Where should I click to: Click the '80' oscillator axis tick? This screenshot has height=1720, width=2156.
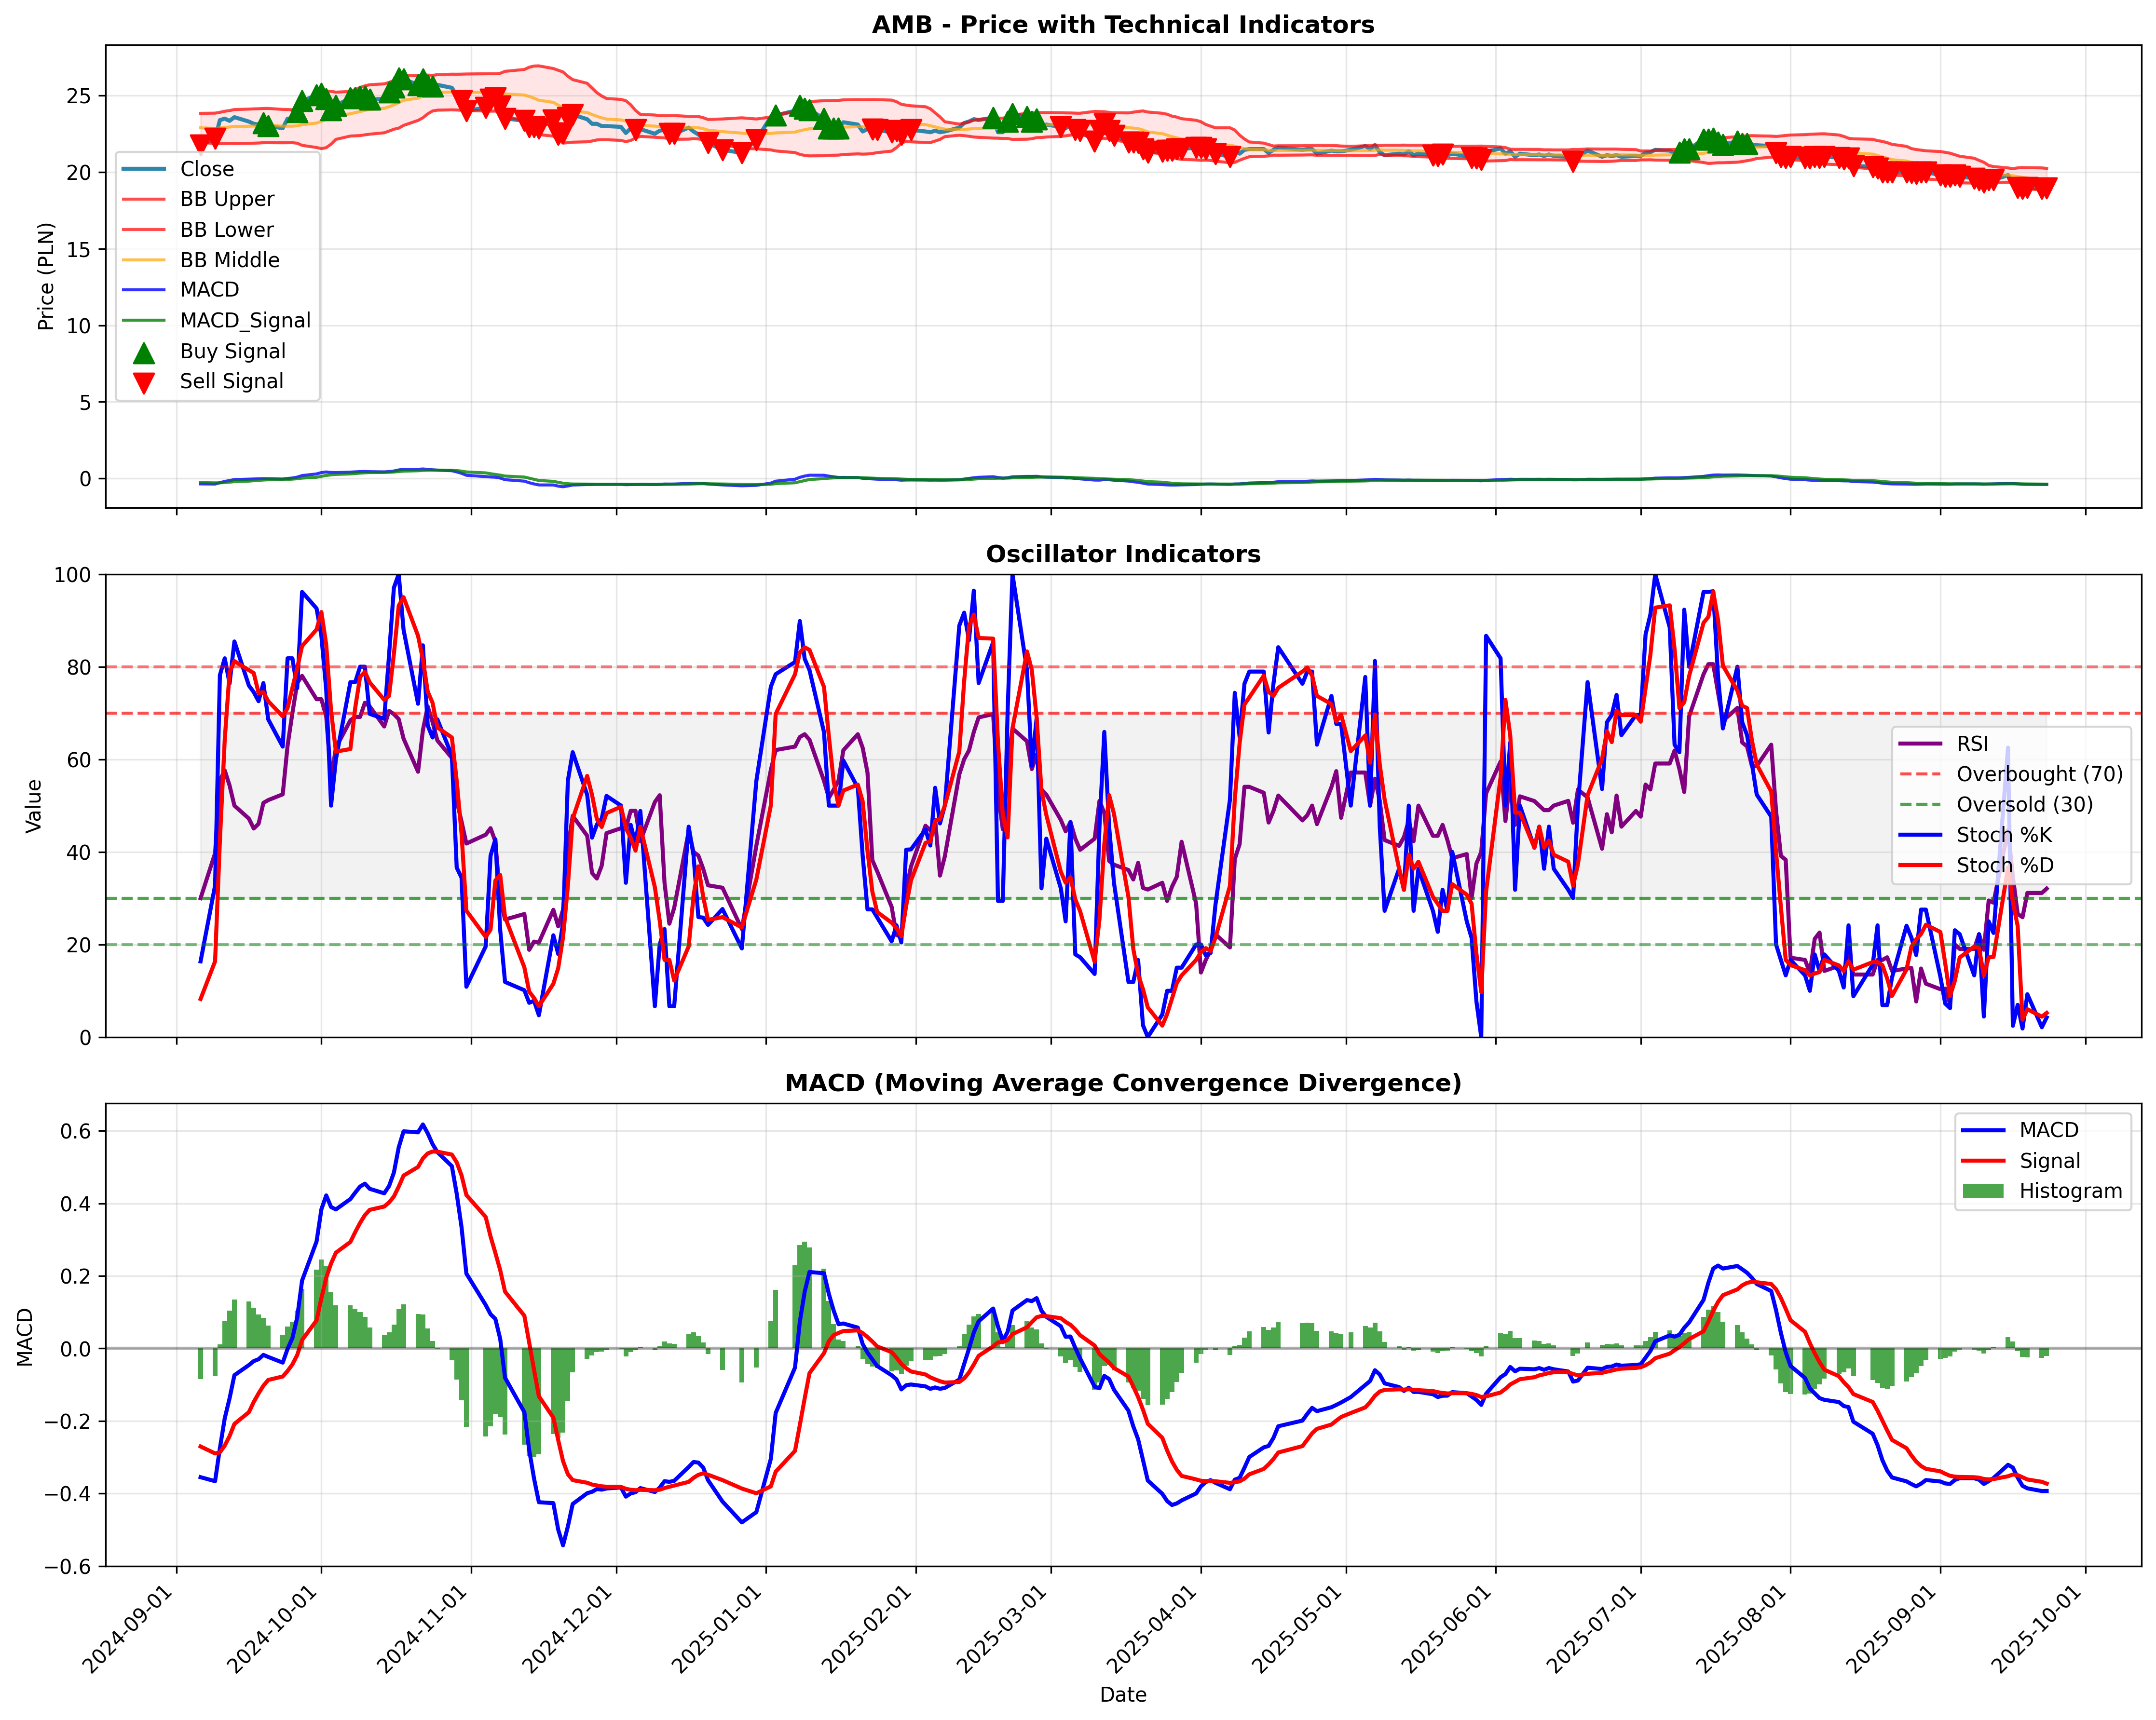coord(79,668)
